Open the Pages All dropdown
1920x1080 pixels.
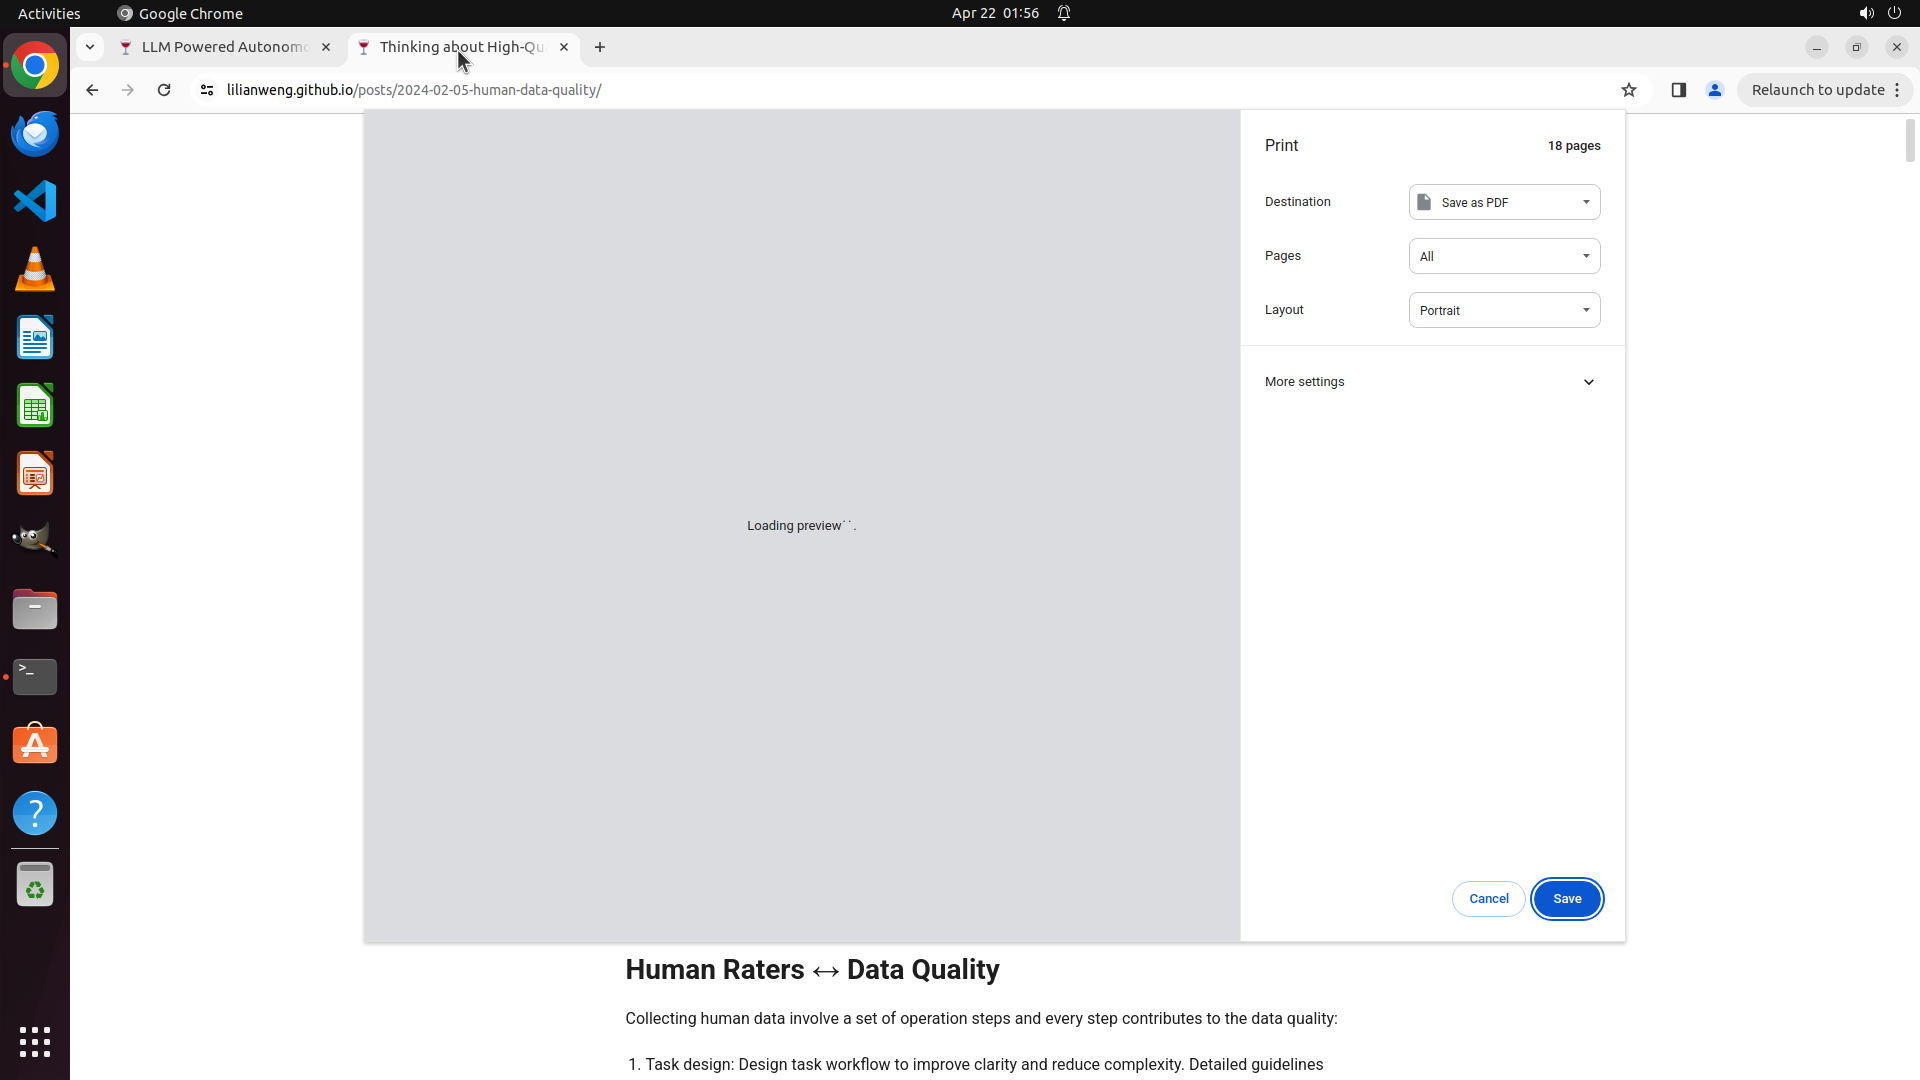pyautogui.click(x=1504, y=256)
